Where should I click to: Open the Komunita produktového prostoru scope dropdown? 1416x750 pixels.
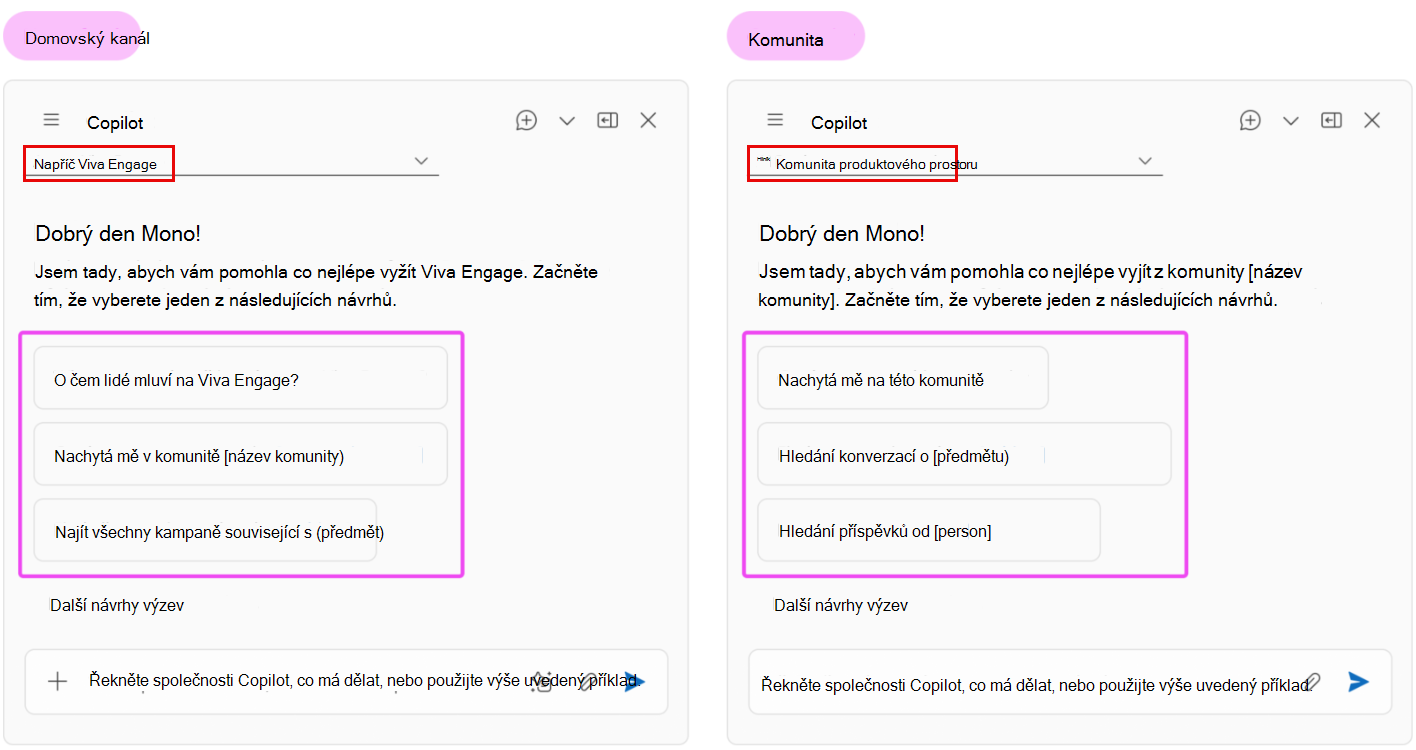click(x=956, y=163)
